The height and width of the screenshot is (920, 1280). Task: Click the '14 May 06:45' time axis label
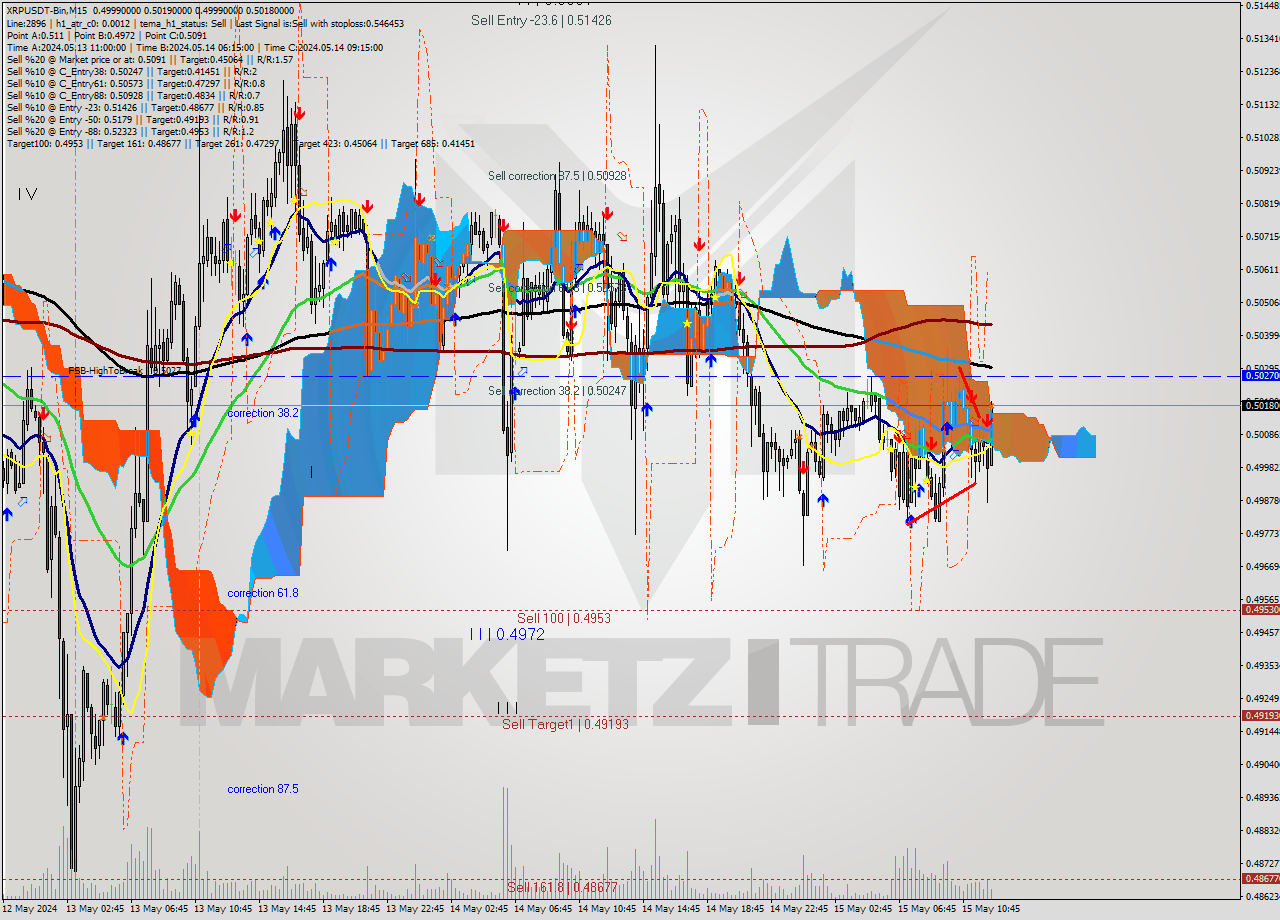[x=543, y=909]
